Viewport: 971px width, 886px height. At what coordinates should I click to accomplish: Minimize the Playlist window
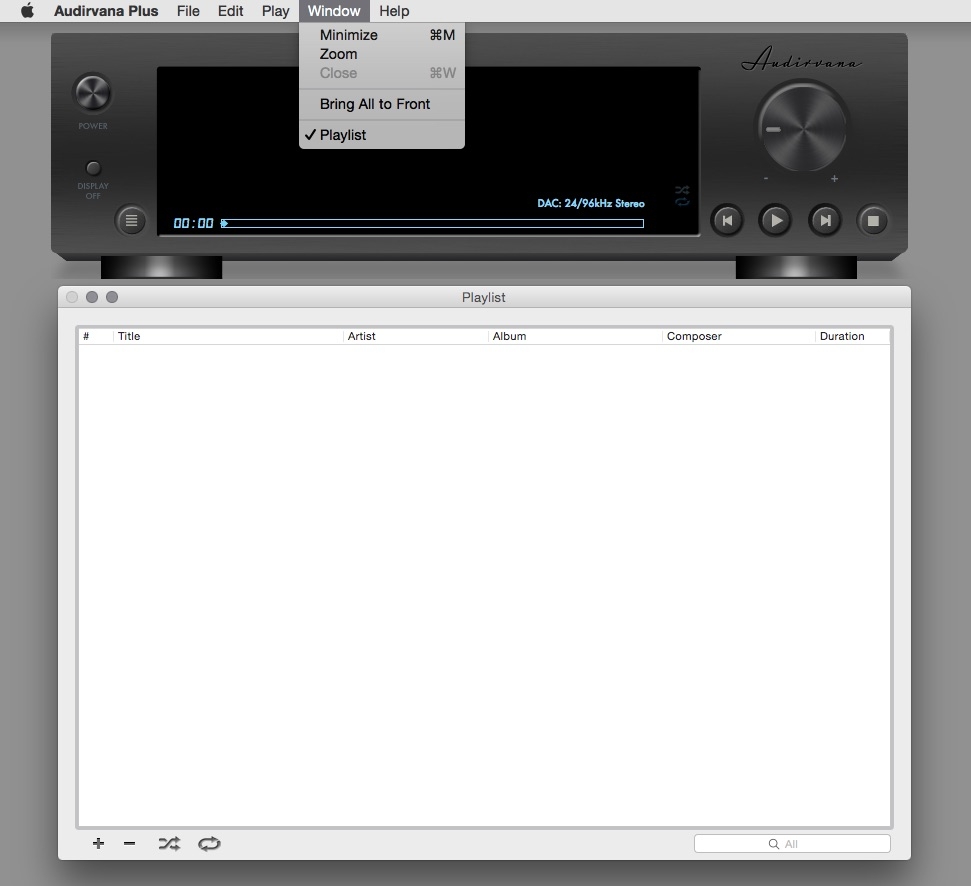pos(92,297)
